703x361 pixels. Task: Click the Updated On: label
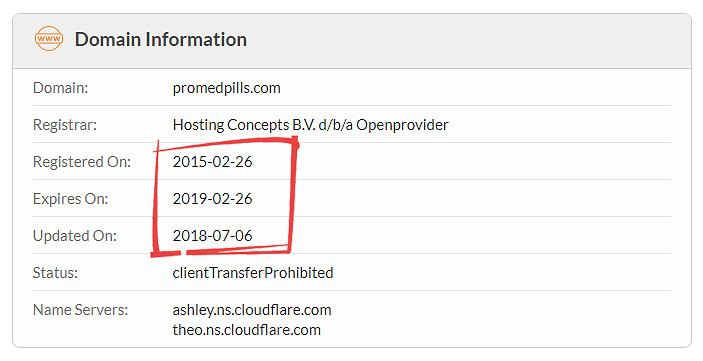click(x=74, y=235)
